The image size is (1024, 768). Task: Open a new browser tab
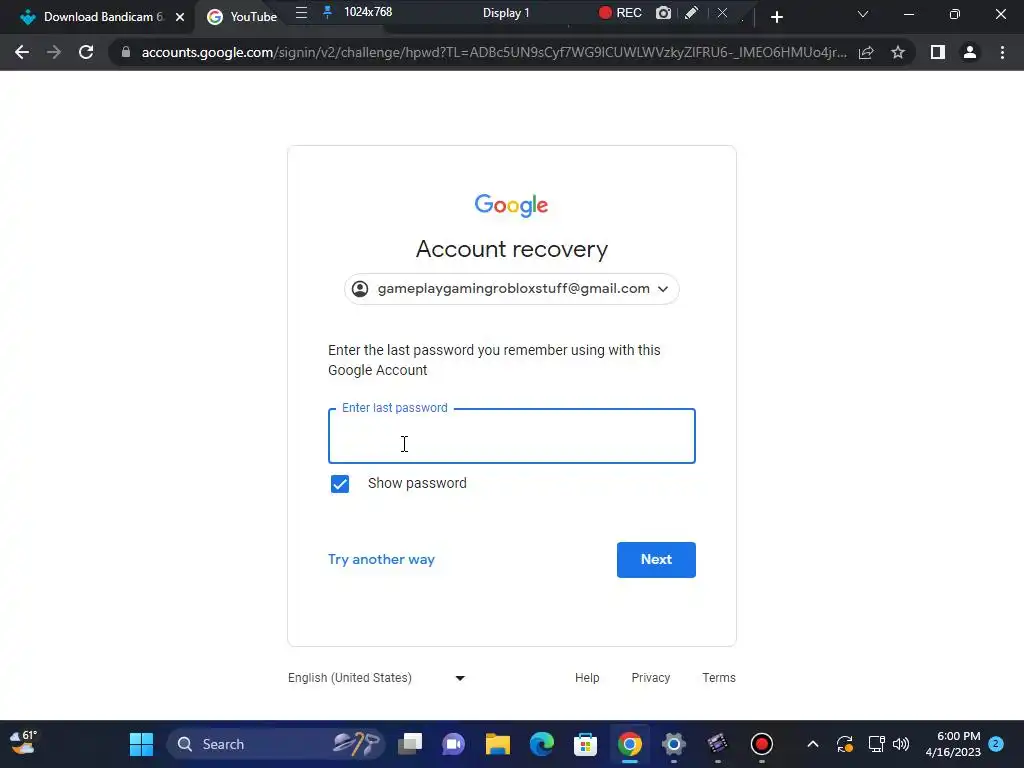[x=776, y=17]
